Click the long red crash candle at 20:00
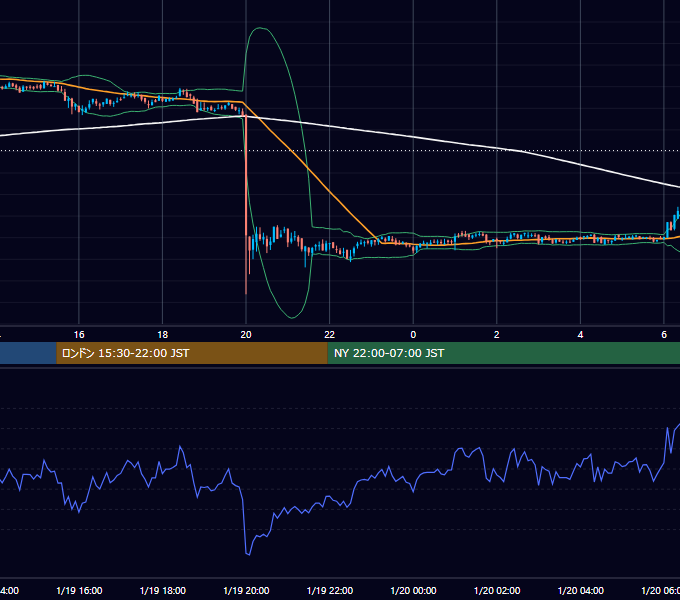680x600 pixels. [x=246, y=202]
